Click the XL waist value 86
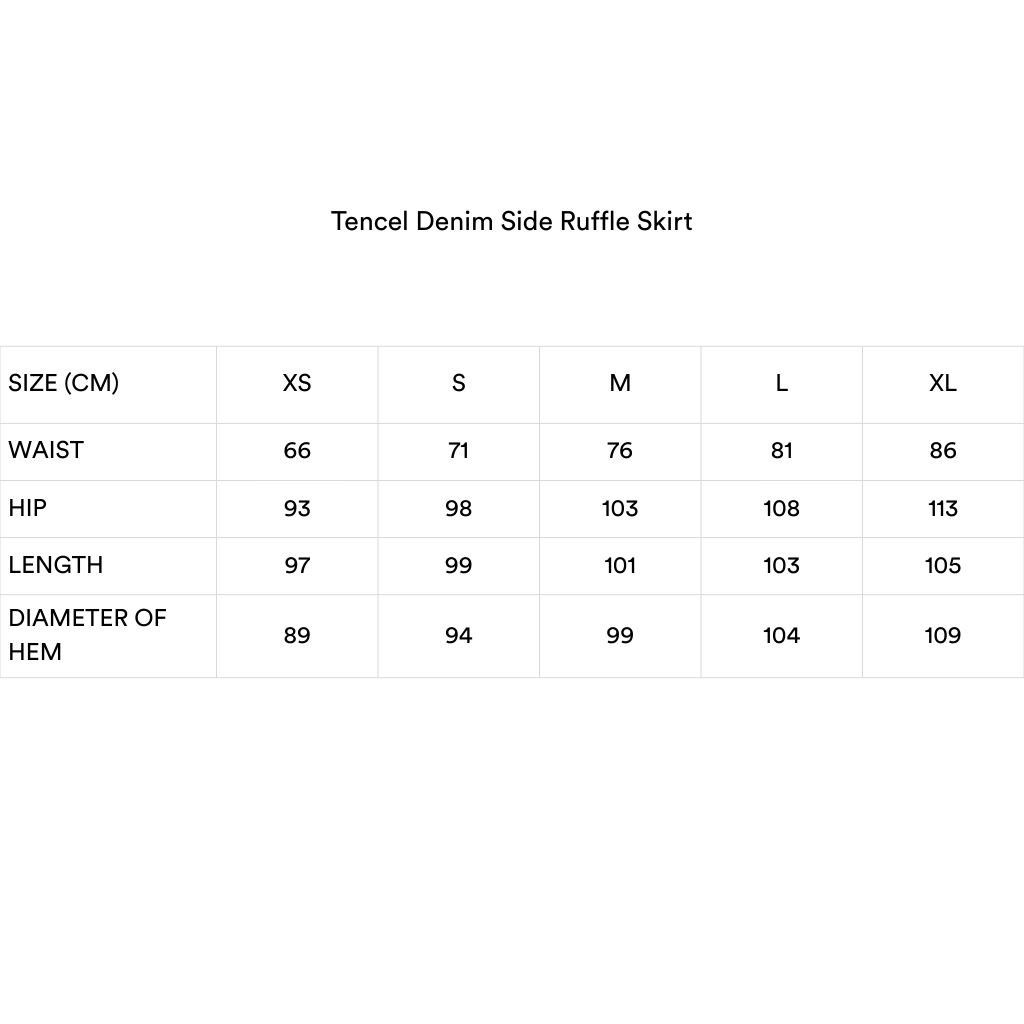 [942, 451]
